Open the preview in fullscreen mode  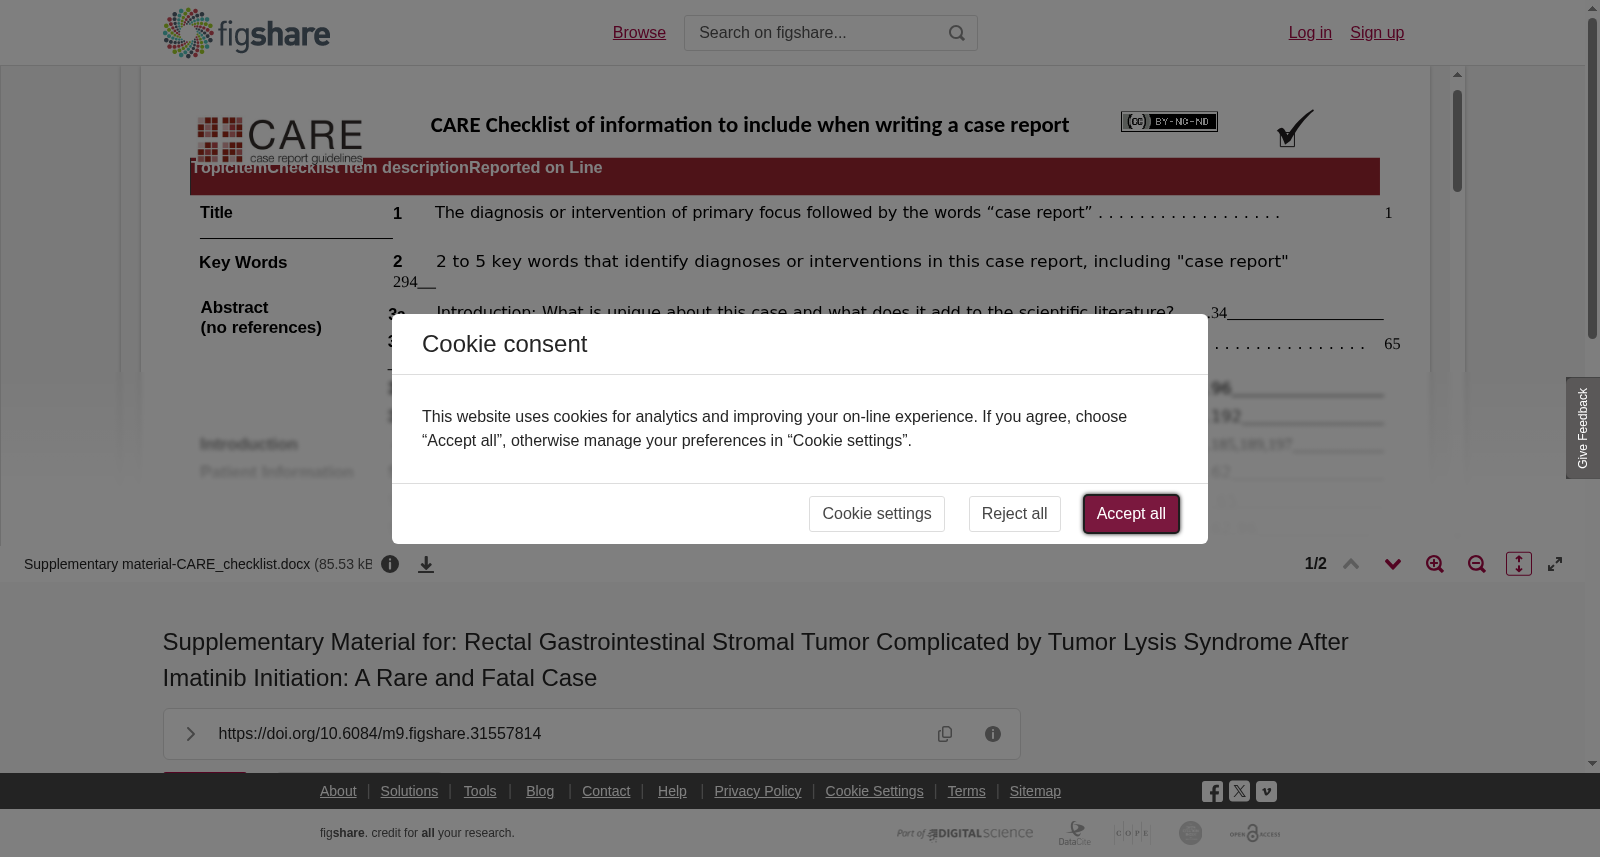(1555, 564)
